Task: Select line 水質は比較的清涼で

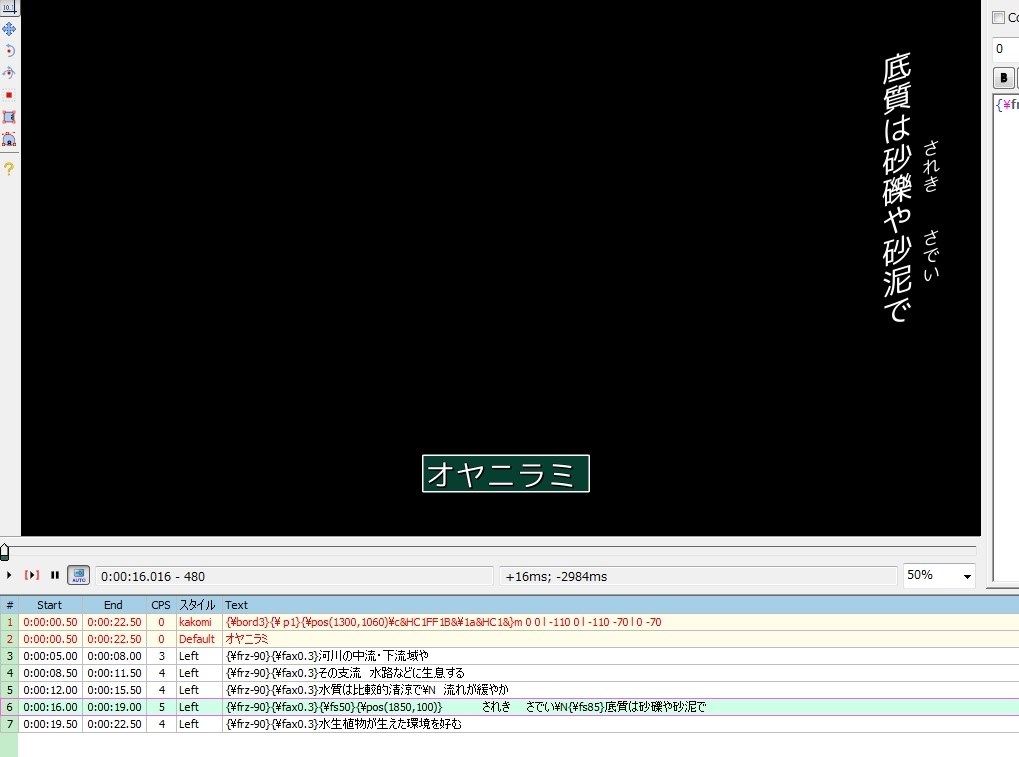Action: [510, 689]
